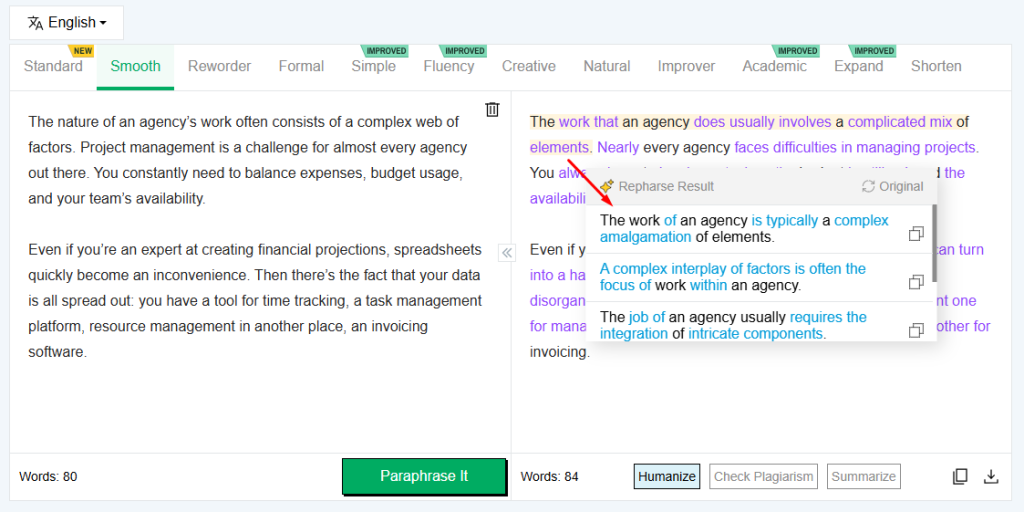Screen dimensions: 1024x512
Task: Copy the first rephrase result
Action: tap(915, 234)
